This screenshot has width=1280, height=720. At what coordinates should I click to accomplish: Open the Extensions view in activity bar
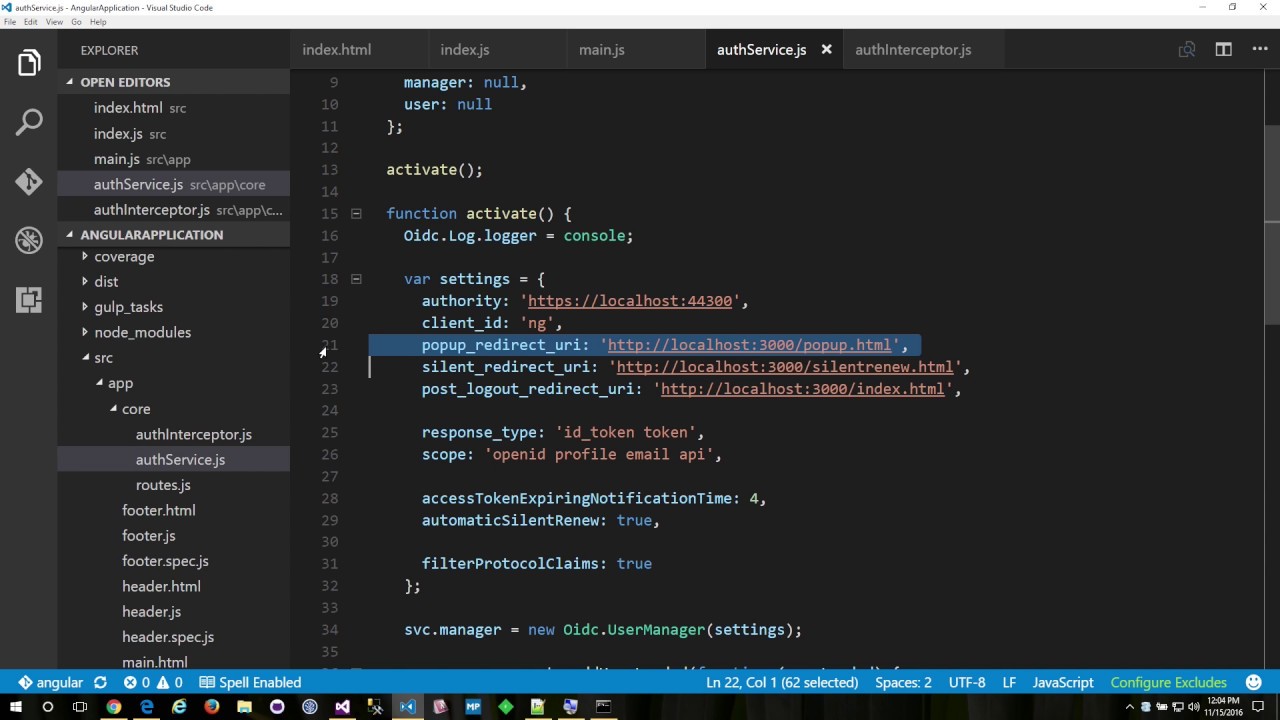pyautogui.click(x=29, y=299)
